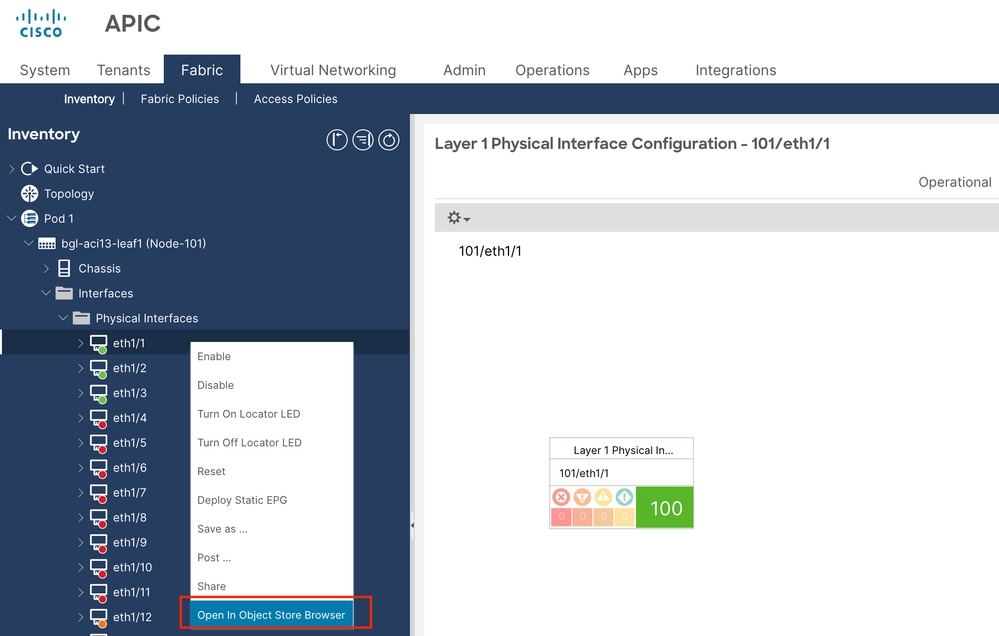Open Virtual Networking tab
Viewport: 999px width, 636px height.
[333, 70]
